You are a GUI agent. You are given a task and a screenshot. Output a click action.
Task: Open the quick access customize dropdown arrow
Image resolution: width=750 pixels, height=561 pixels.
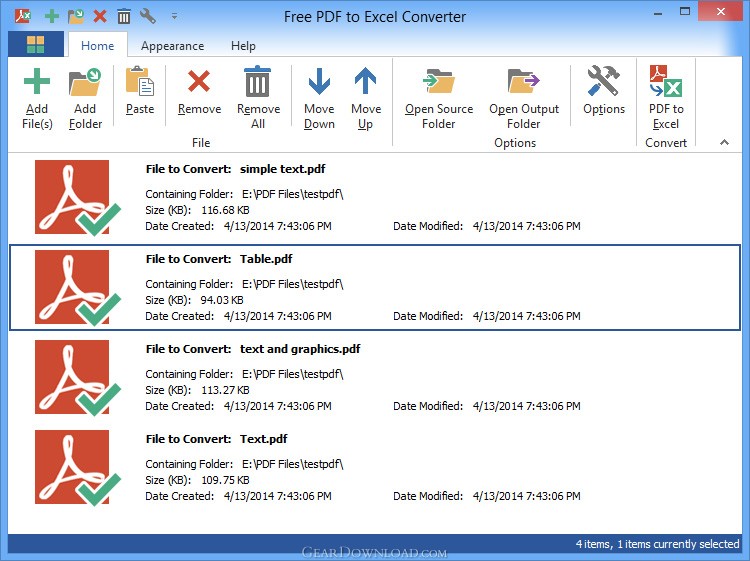point(175,17)
